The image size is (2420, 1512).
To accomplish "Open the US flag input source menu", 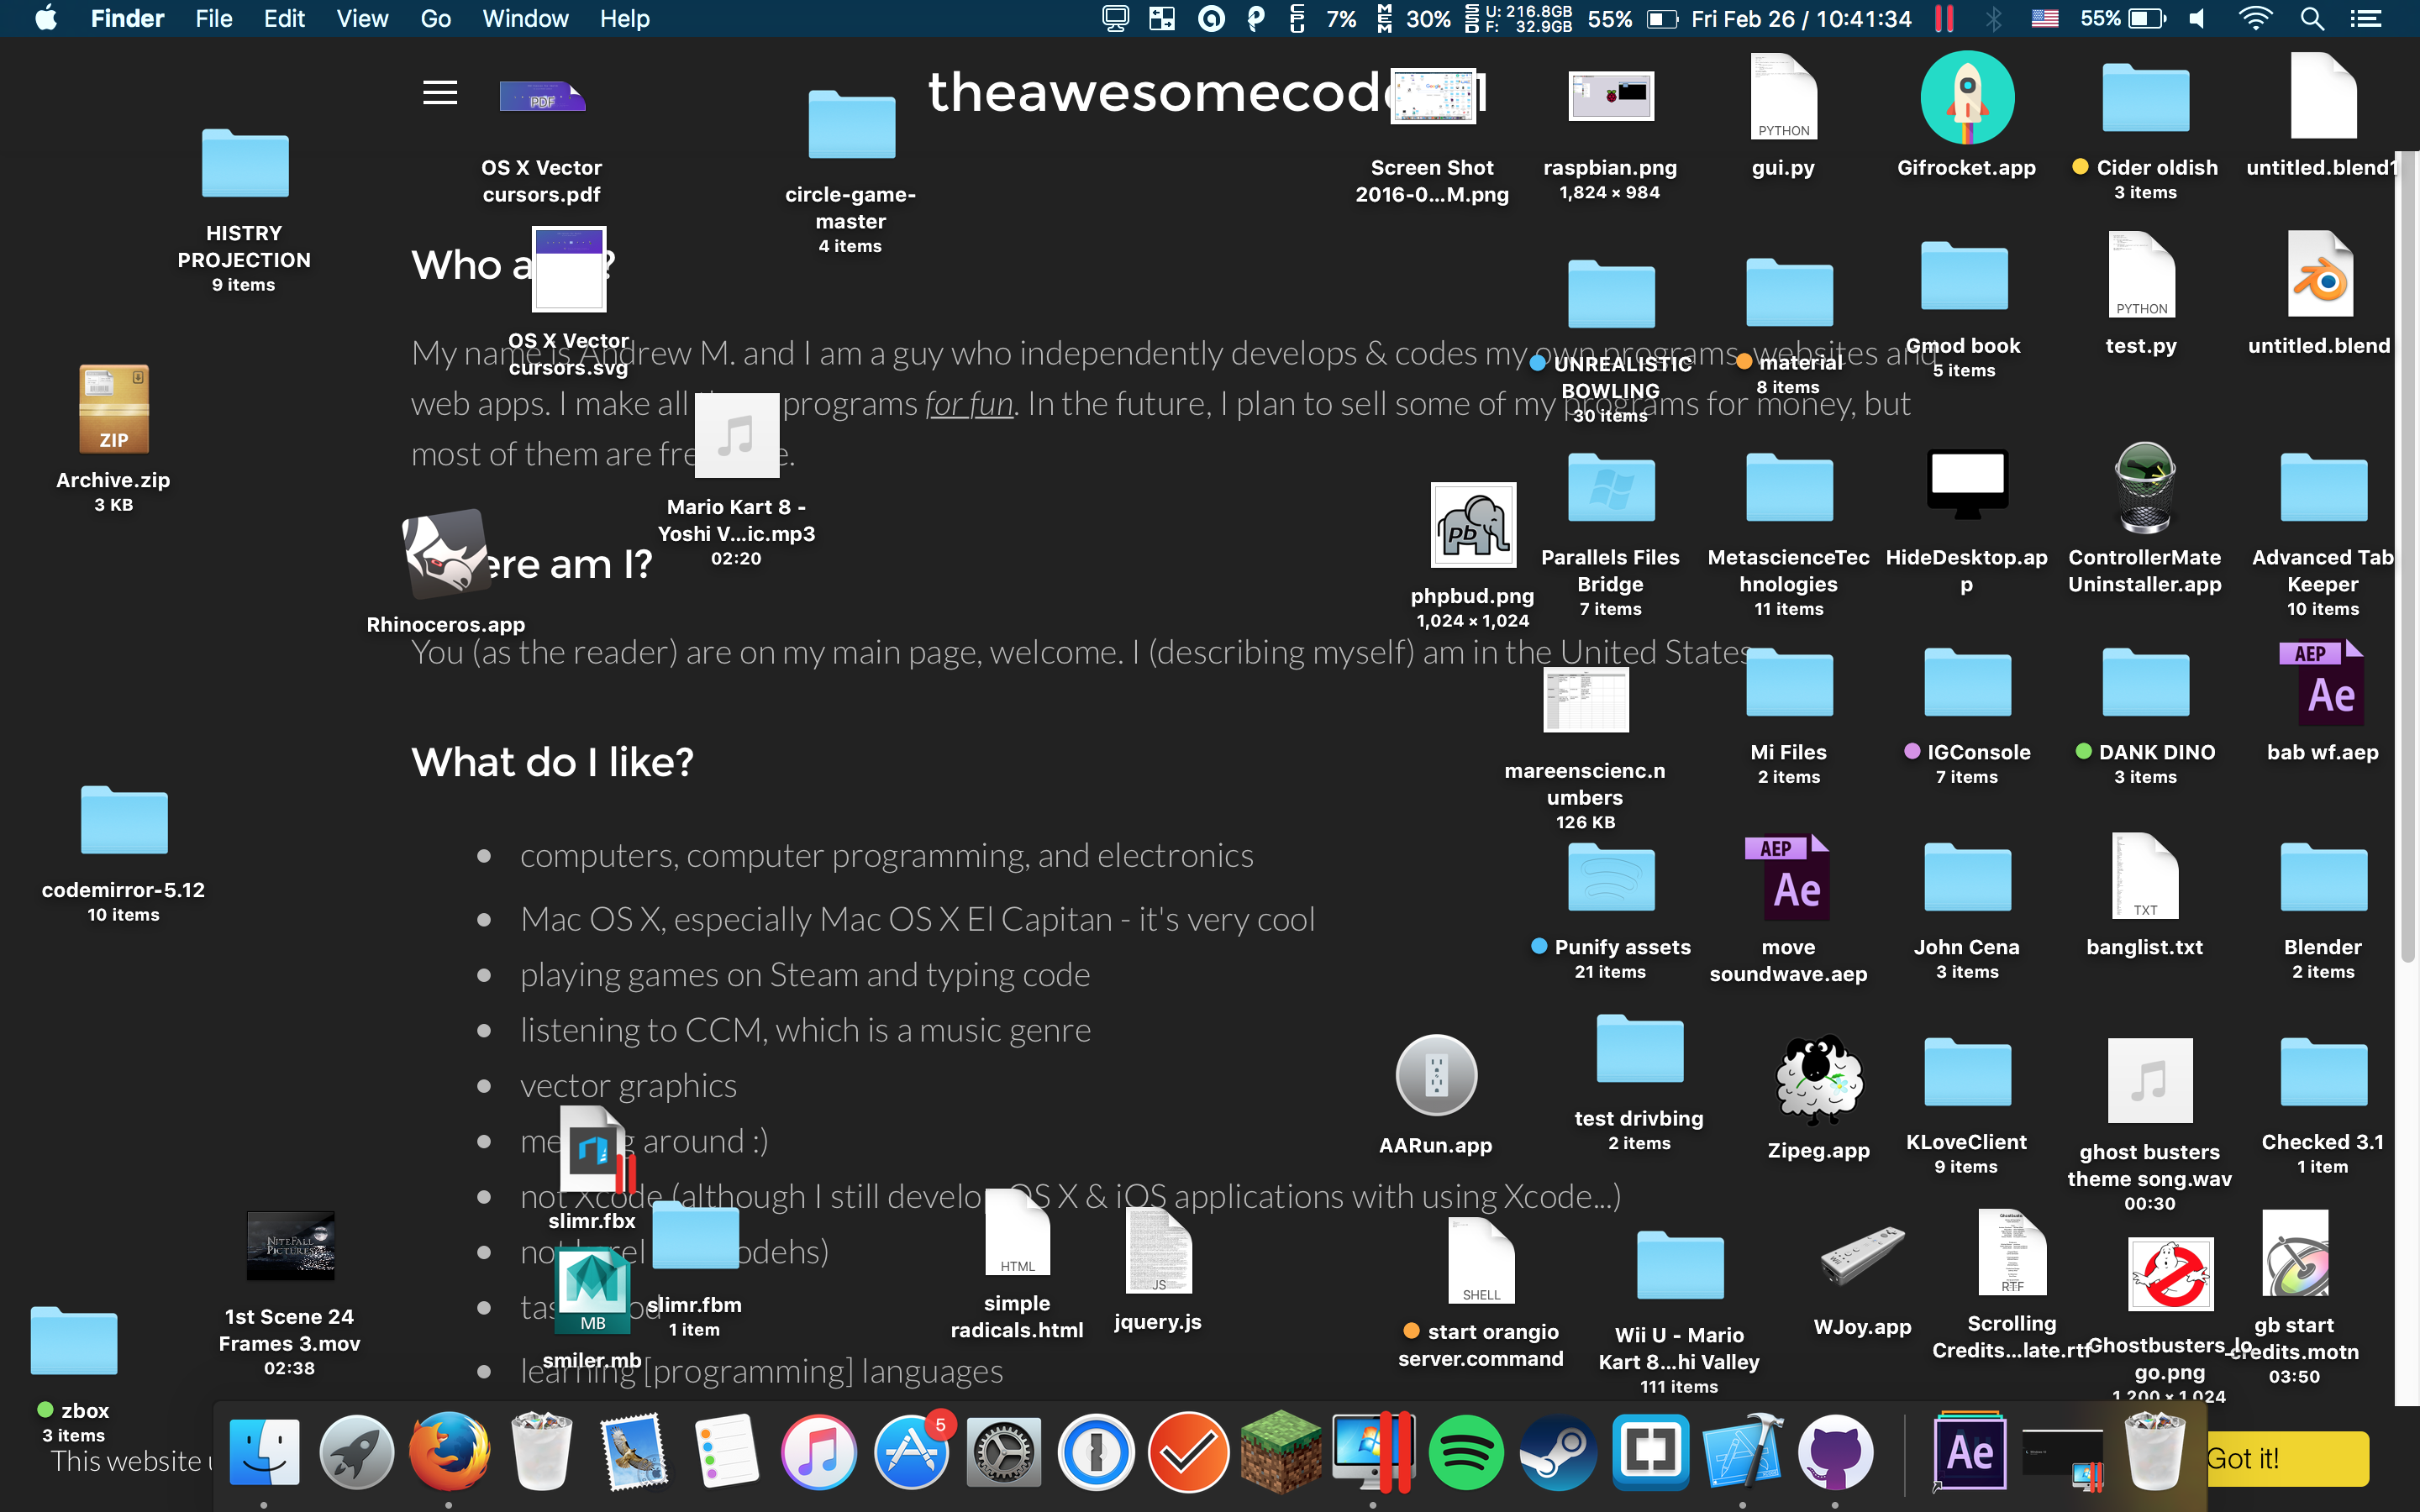I will tap(2044, 19).
